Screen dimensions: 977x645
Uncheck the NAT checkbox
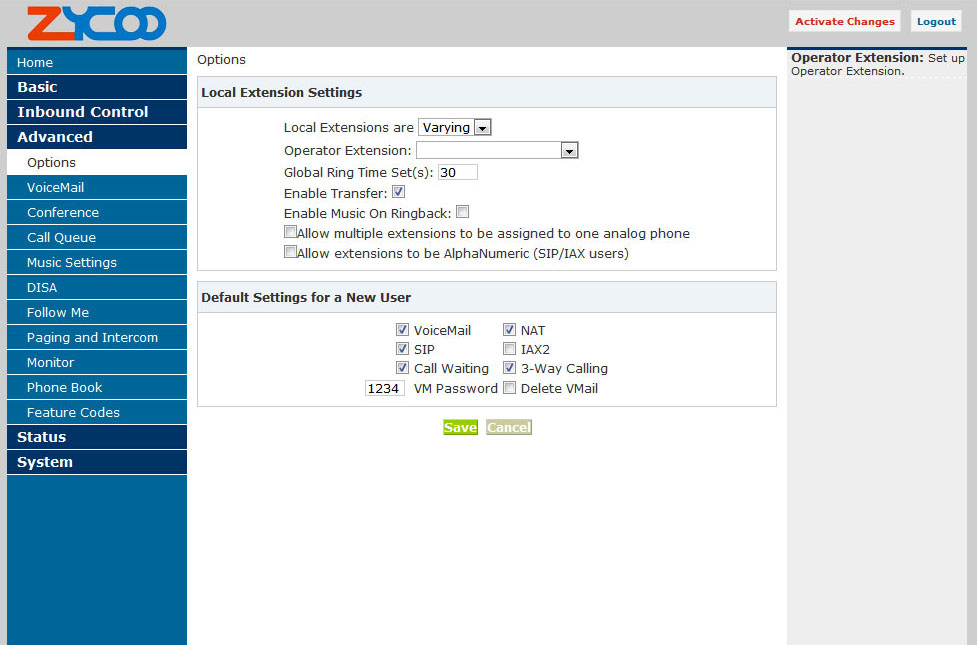click(509, 330)
